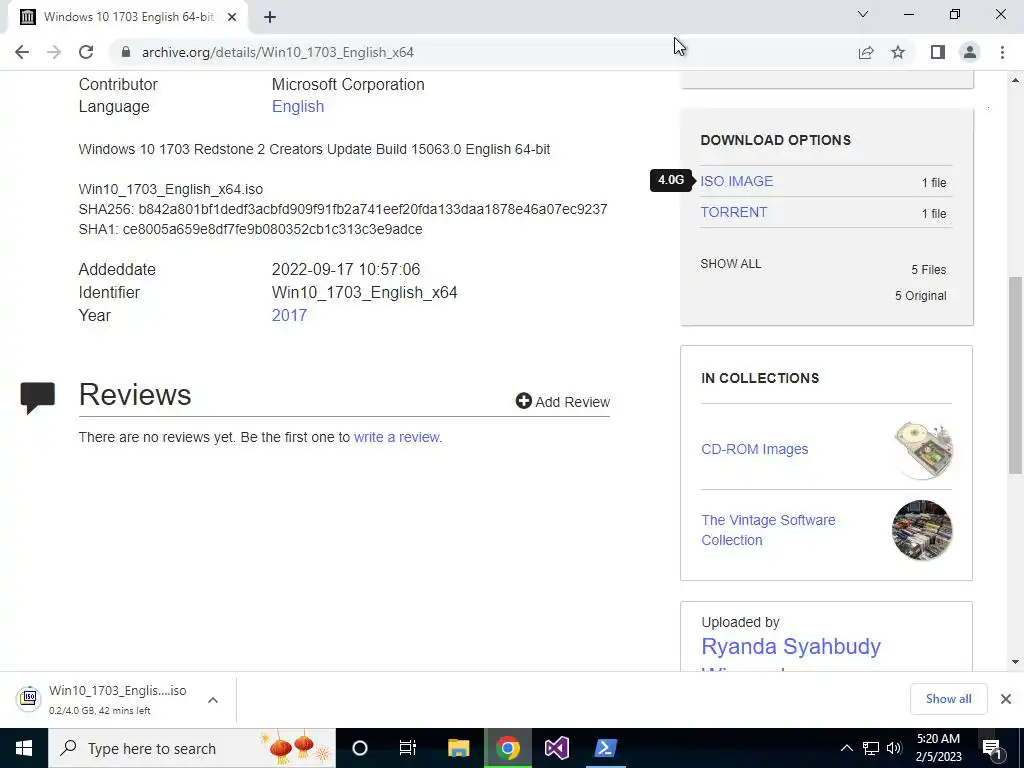Toggle the Chrome side panel
Viewport: 1024px width, 768px height.
pos(938,52)
